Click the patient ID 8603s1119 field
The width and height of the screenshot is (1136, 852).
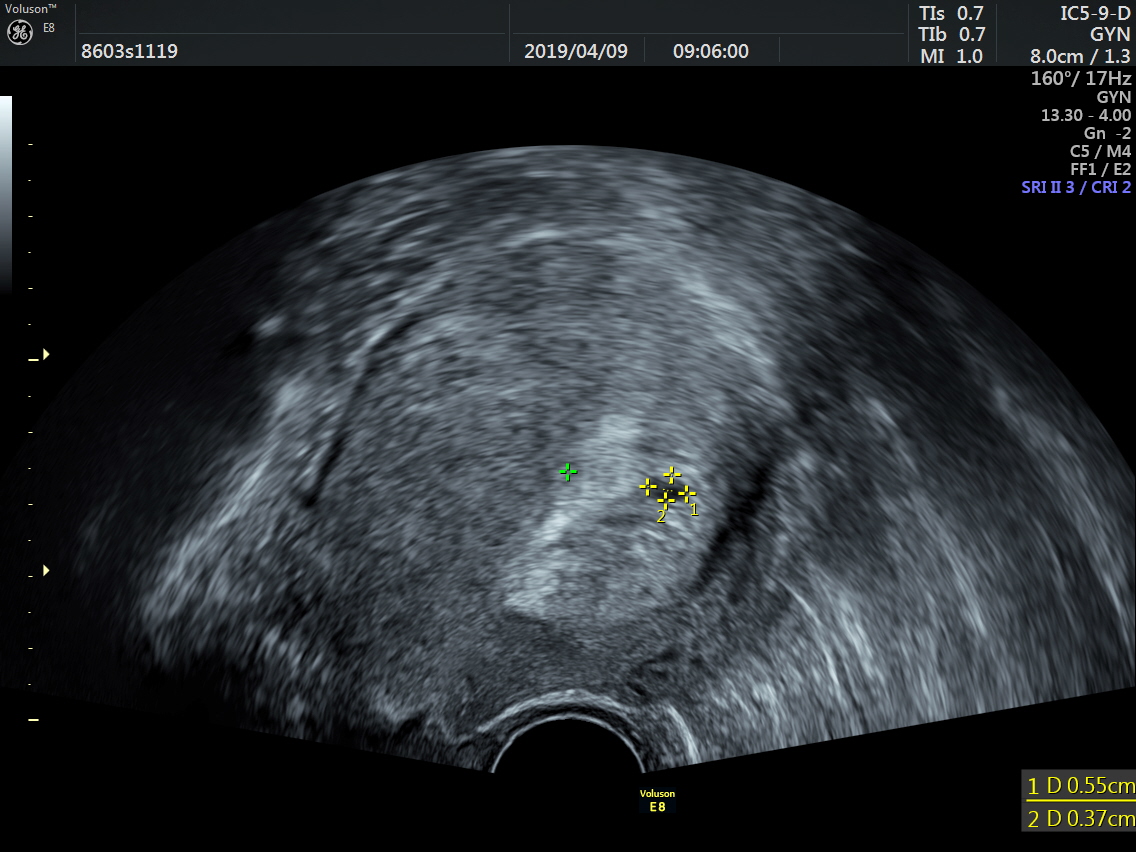click(x=130, y=51)
